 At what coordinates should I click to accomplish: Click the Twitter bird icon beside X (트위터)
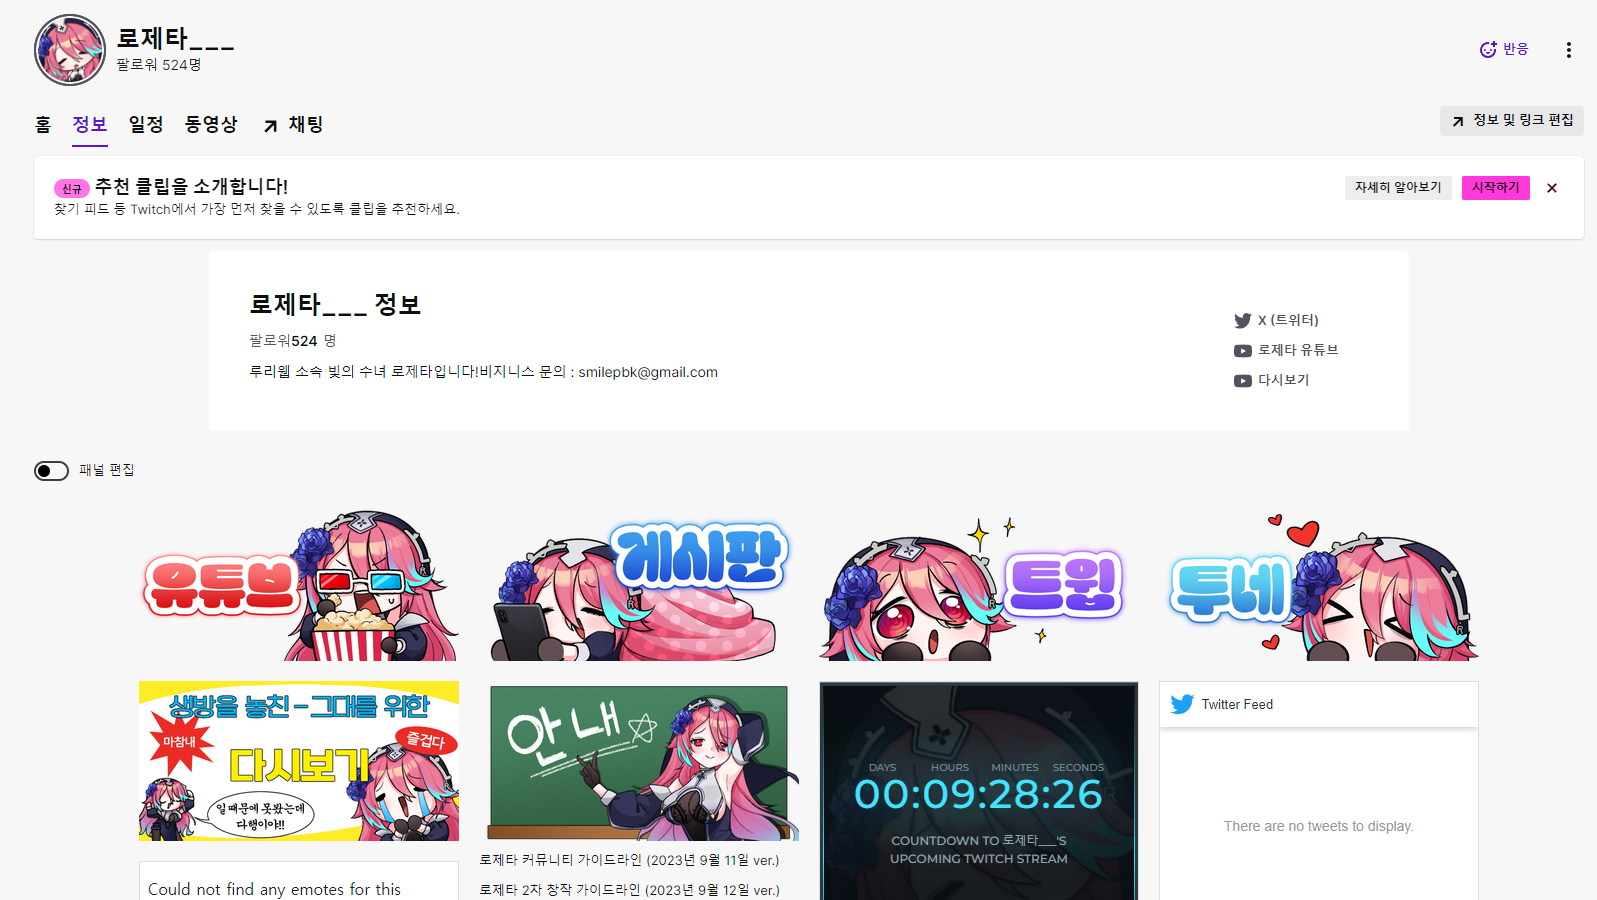pyautogui.click(x=1242, y=321)
